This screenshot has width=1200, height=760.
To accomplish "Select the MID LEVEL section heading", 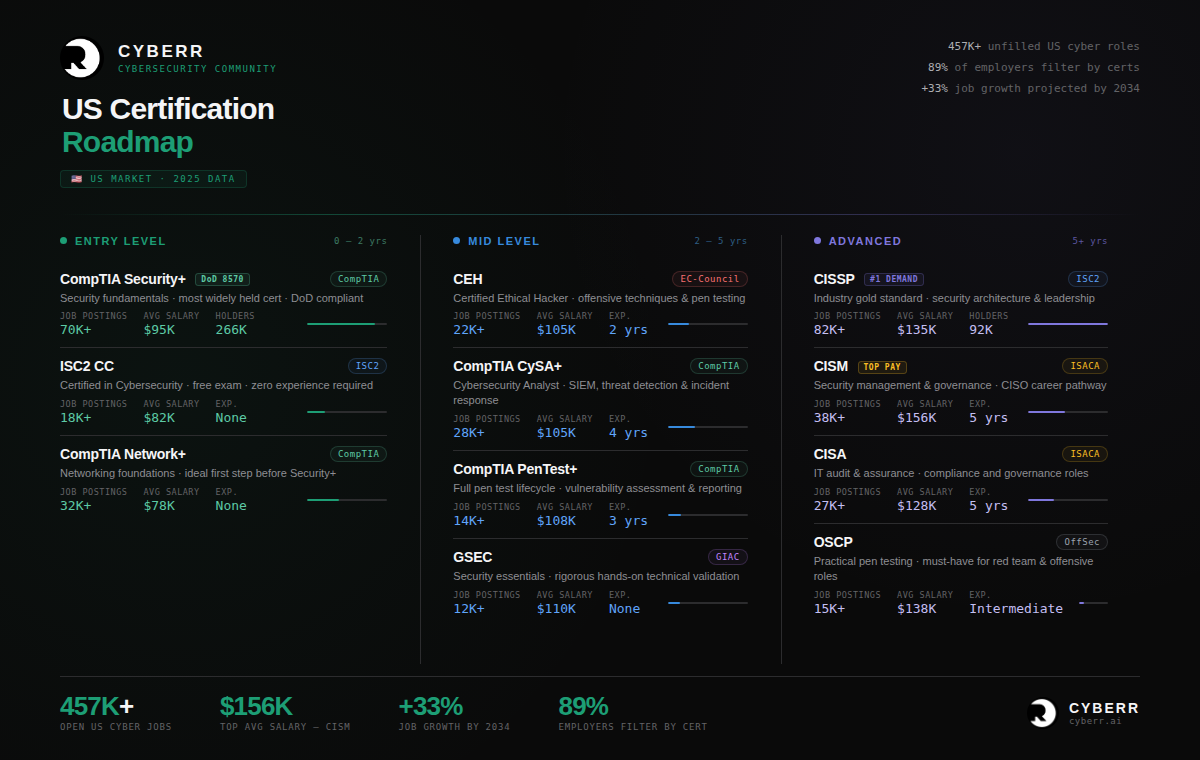I will tap(504, 241).
